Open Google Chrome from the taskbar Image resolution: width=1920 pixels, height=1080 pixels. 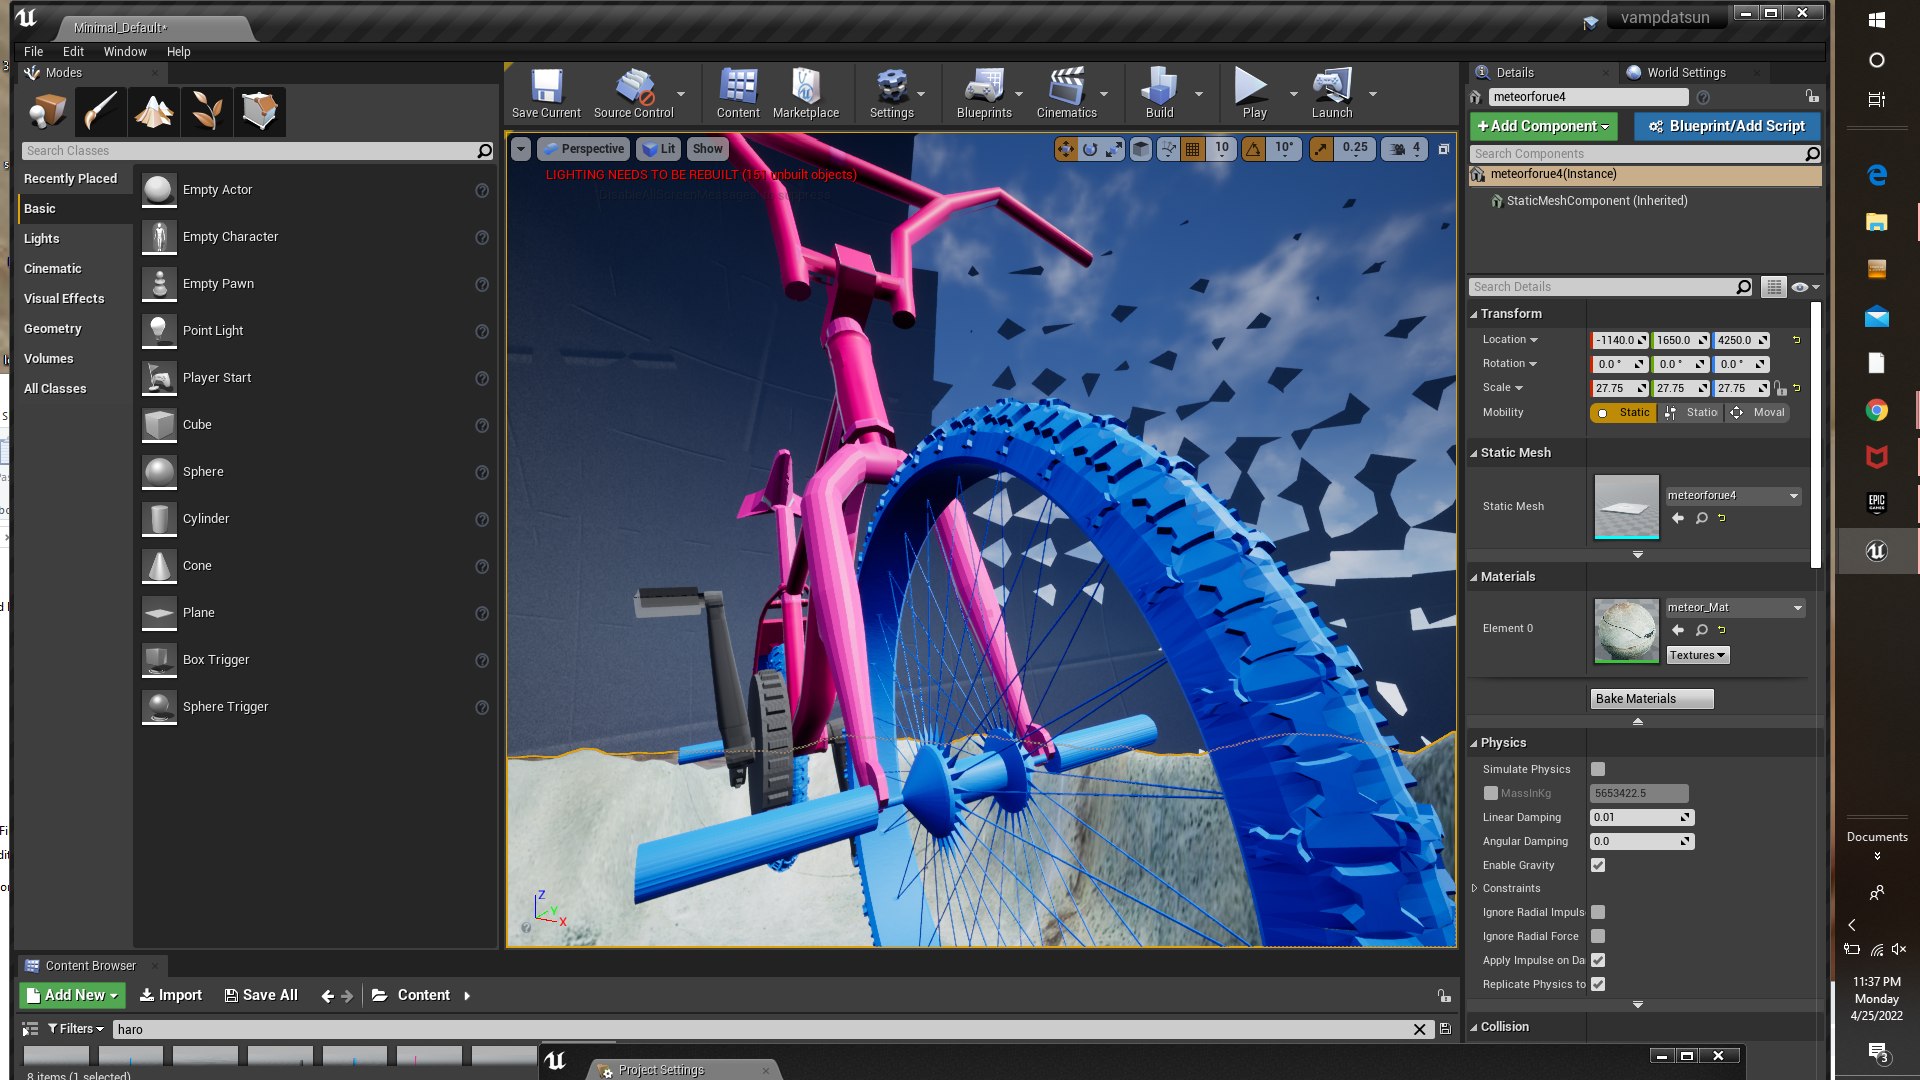1876,410
